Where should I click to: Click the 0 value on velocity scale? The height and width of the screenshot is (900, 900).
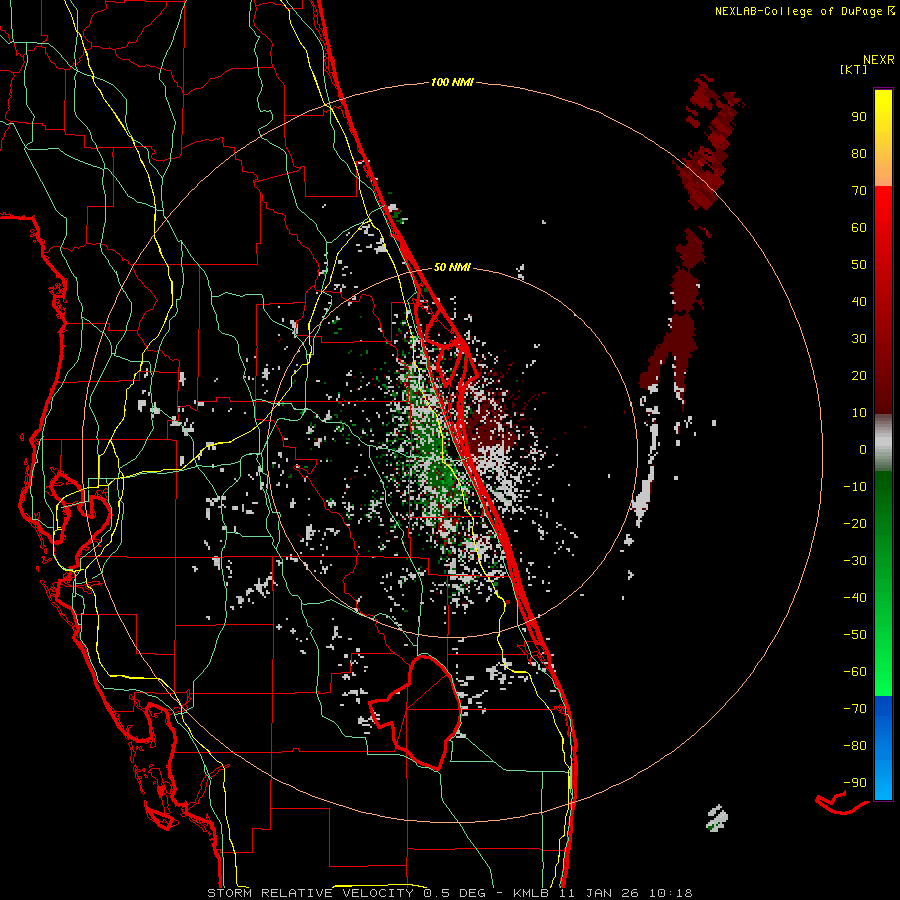[863, 449]
